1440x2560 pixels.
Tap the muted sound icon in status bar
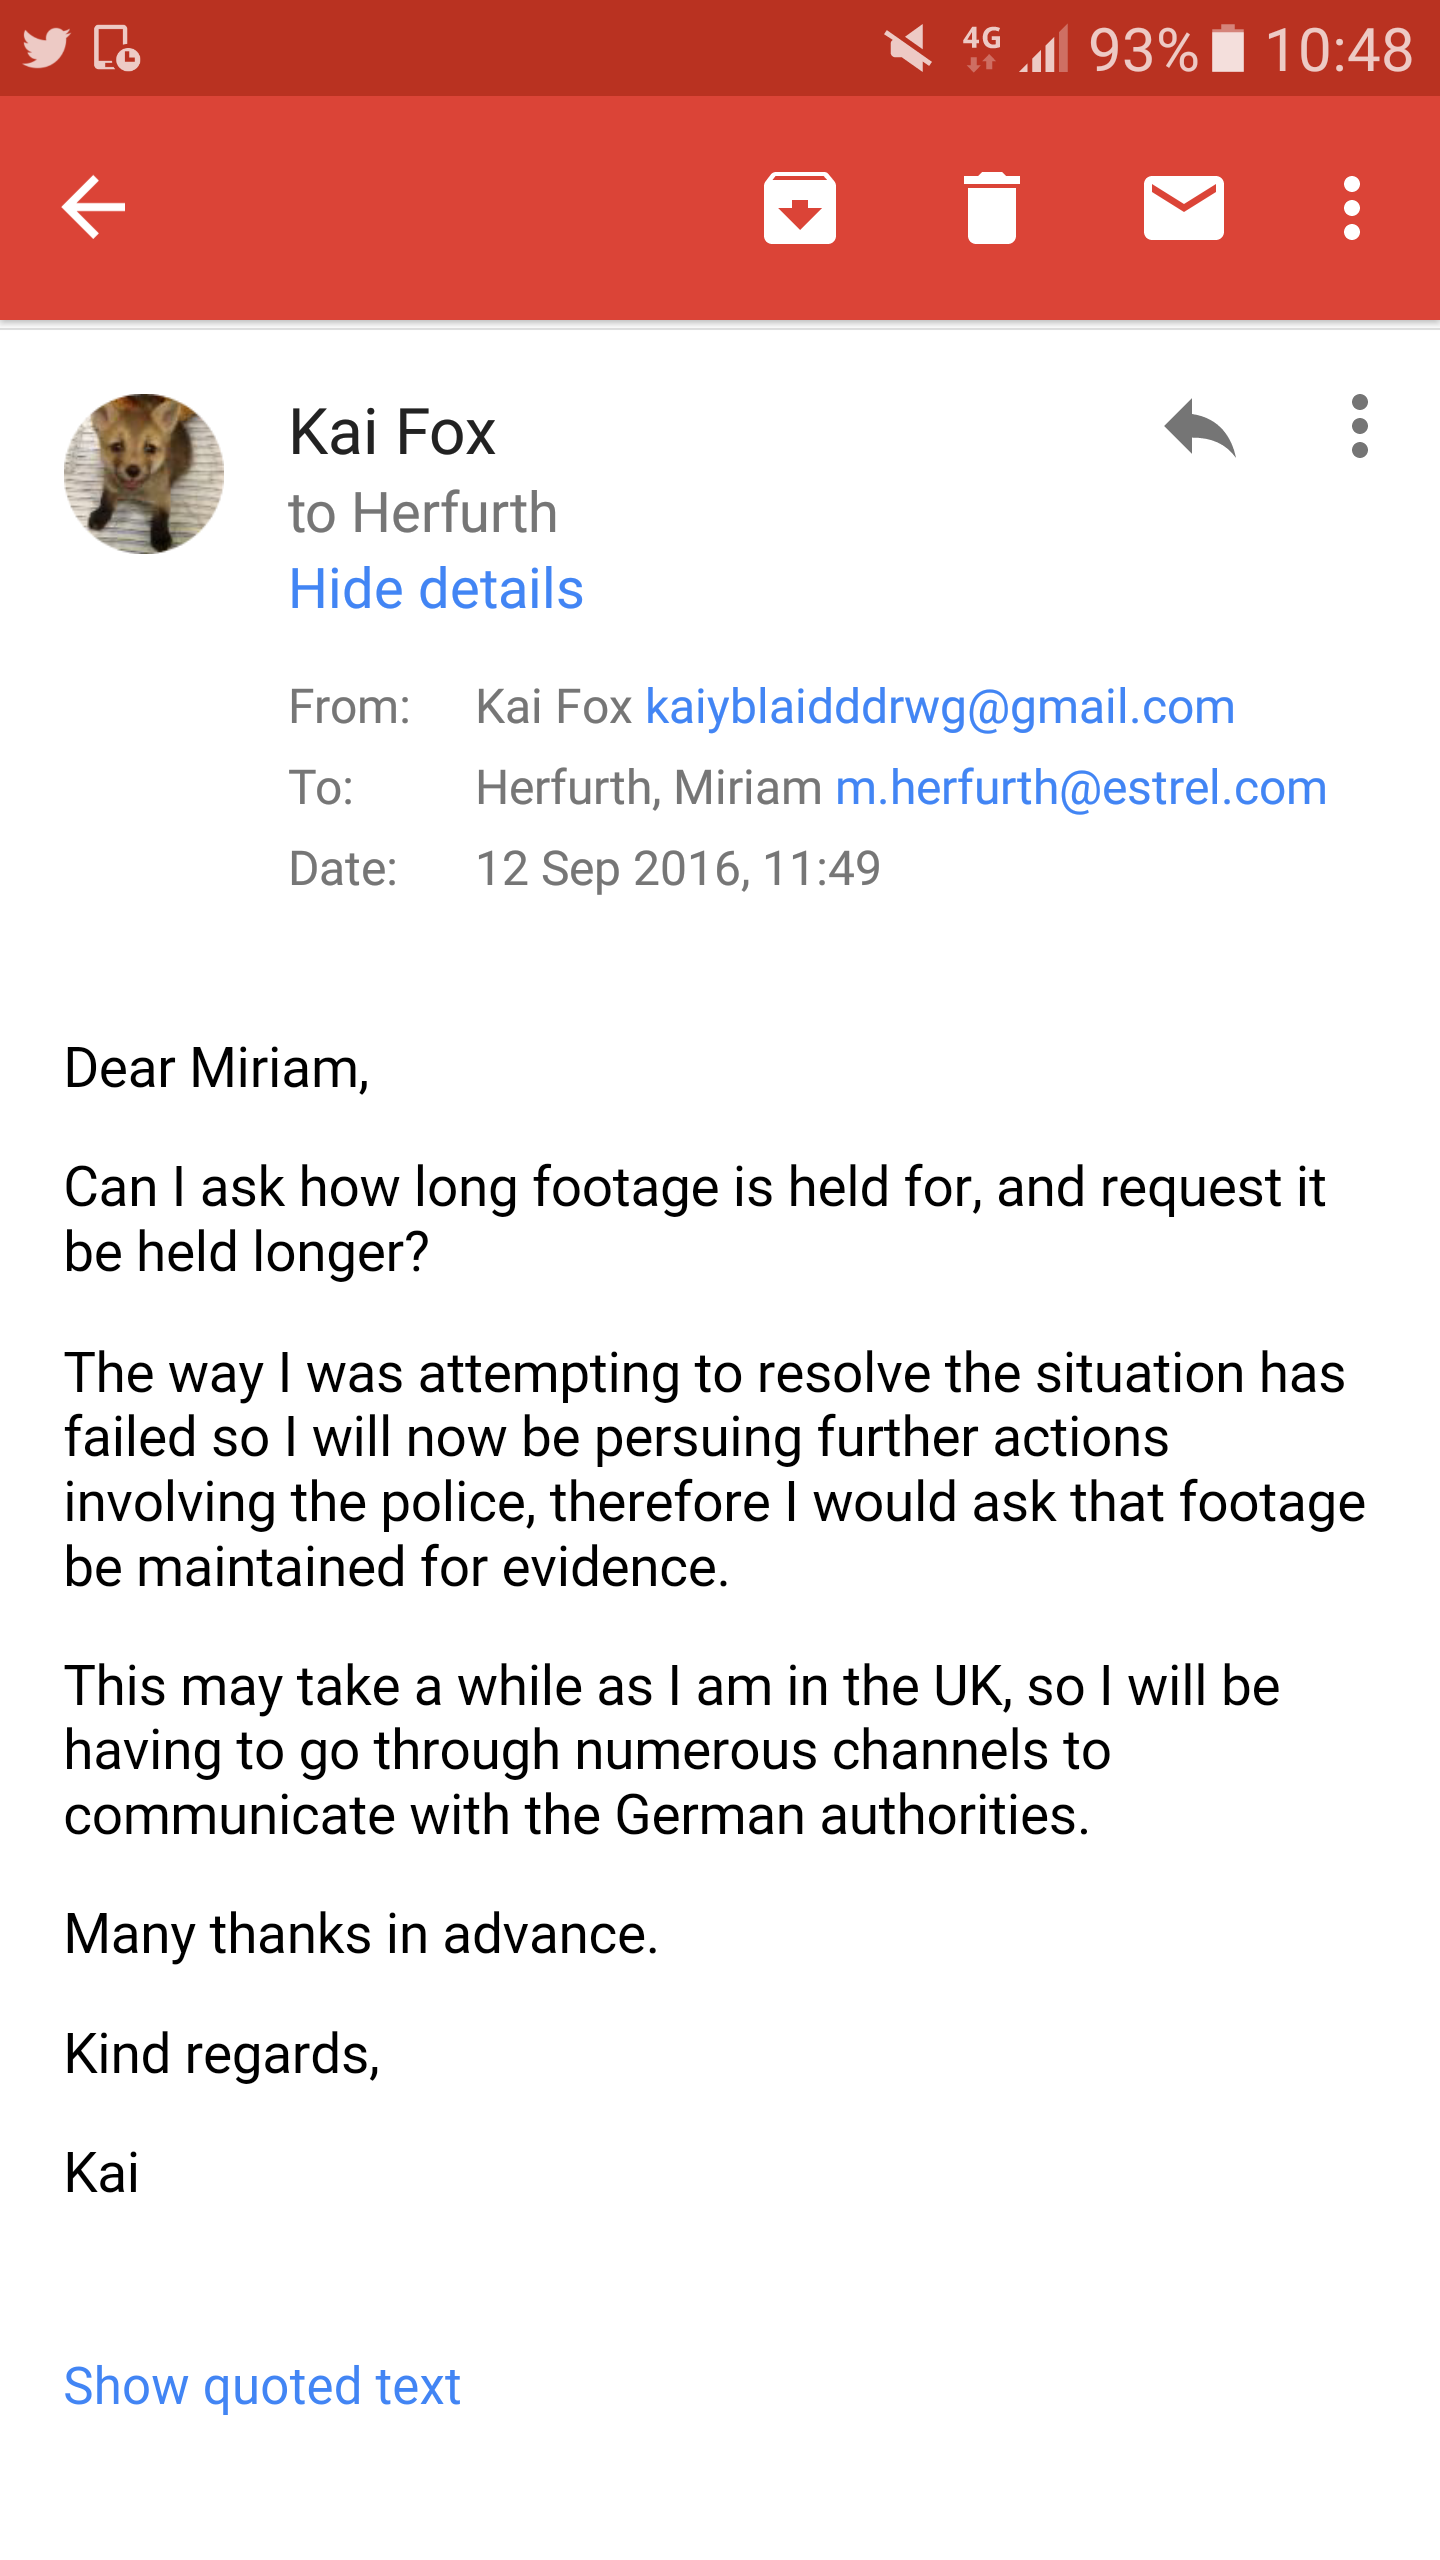point(908,48)
